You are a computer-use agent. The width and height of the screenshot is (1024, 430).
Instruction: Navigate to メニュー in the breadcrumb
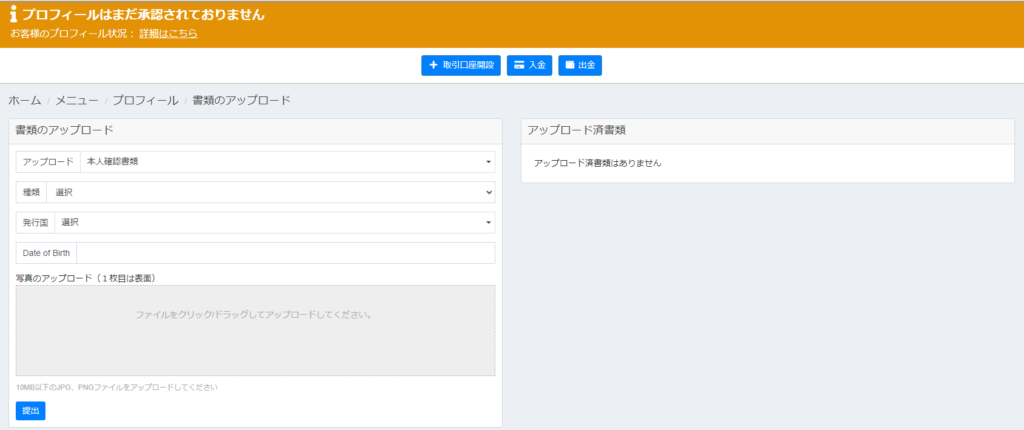(77, 101)
